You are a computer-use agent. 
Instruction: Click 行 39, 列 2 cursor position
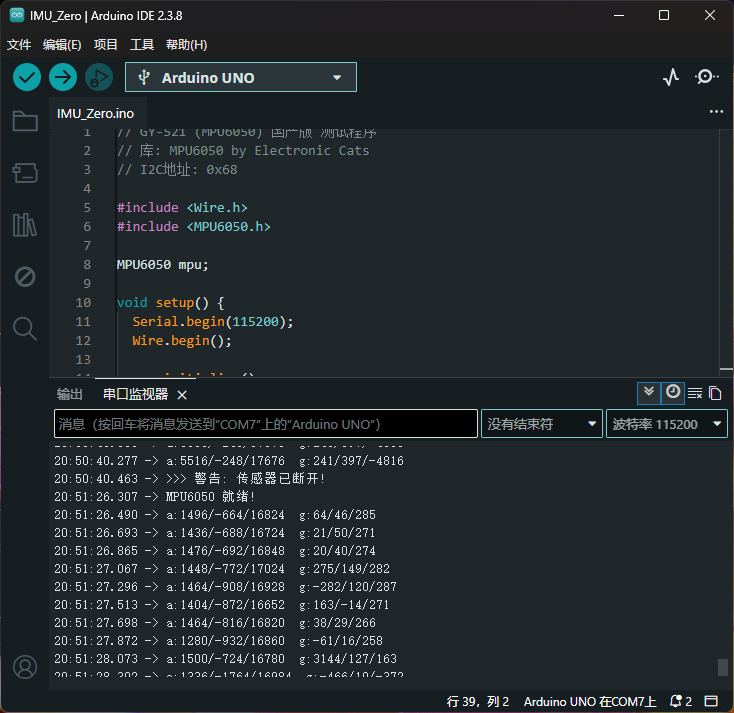(x=477, y=702)
